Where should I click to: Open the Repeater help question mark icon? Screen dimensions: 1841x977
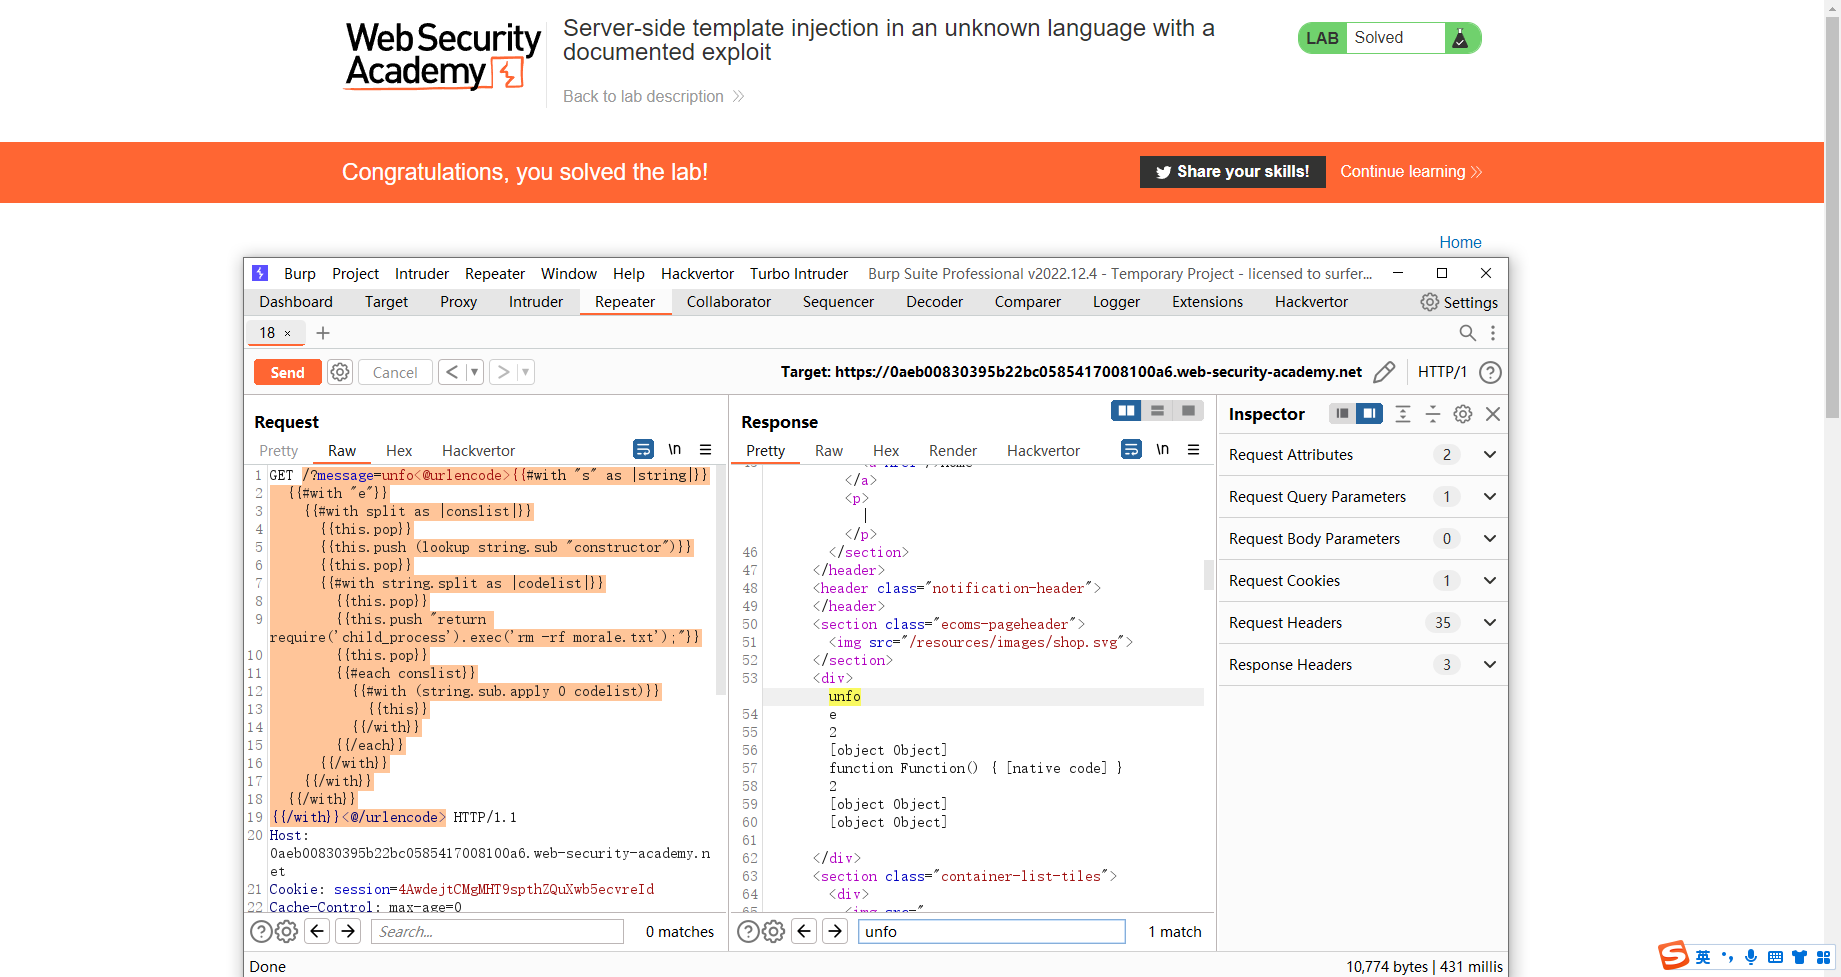[1490, 372]
